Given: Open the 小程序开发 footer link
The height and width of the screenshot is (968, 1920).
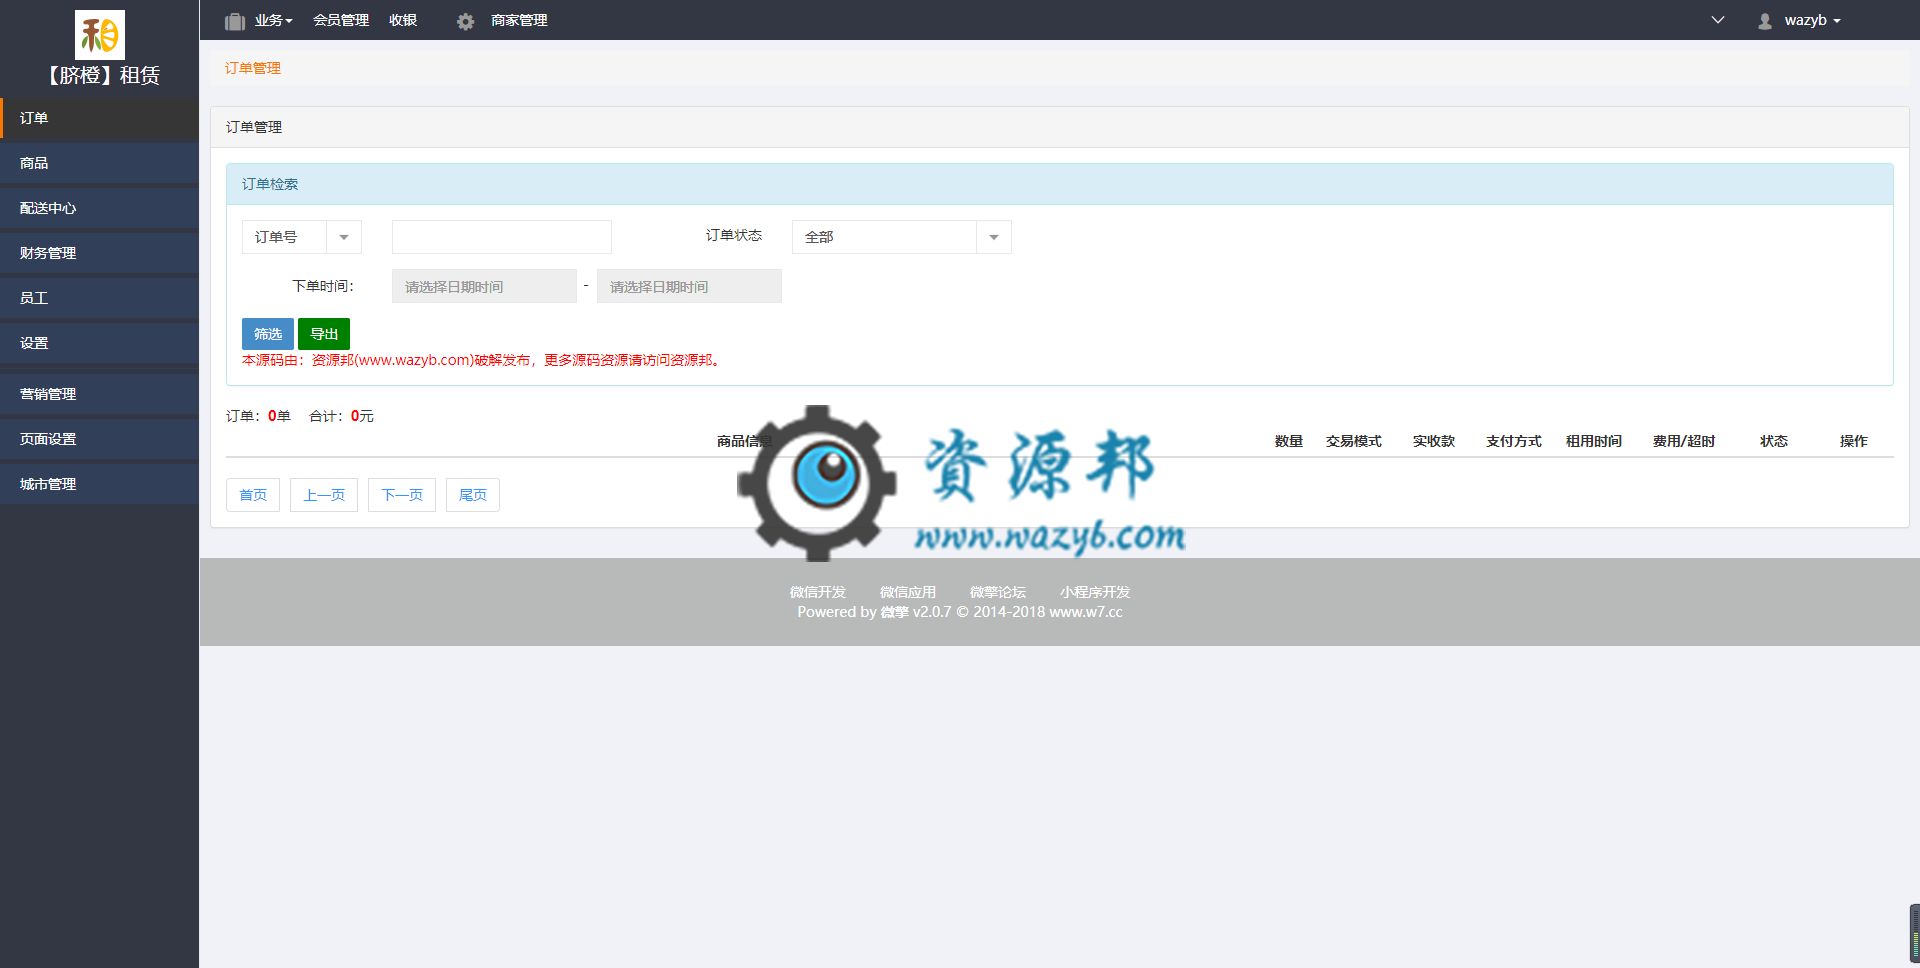Looking at the screenshot, I should pyautogui.click(x=1095, y=592).
